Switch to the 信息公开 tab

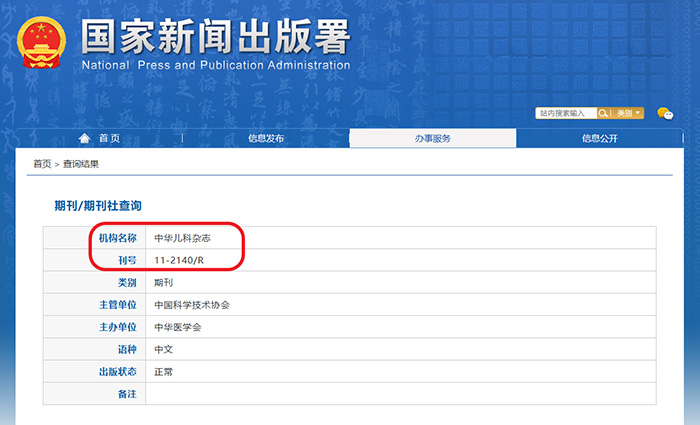[x=600, y=139]
